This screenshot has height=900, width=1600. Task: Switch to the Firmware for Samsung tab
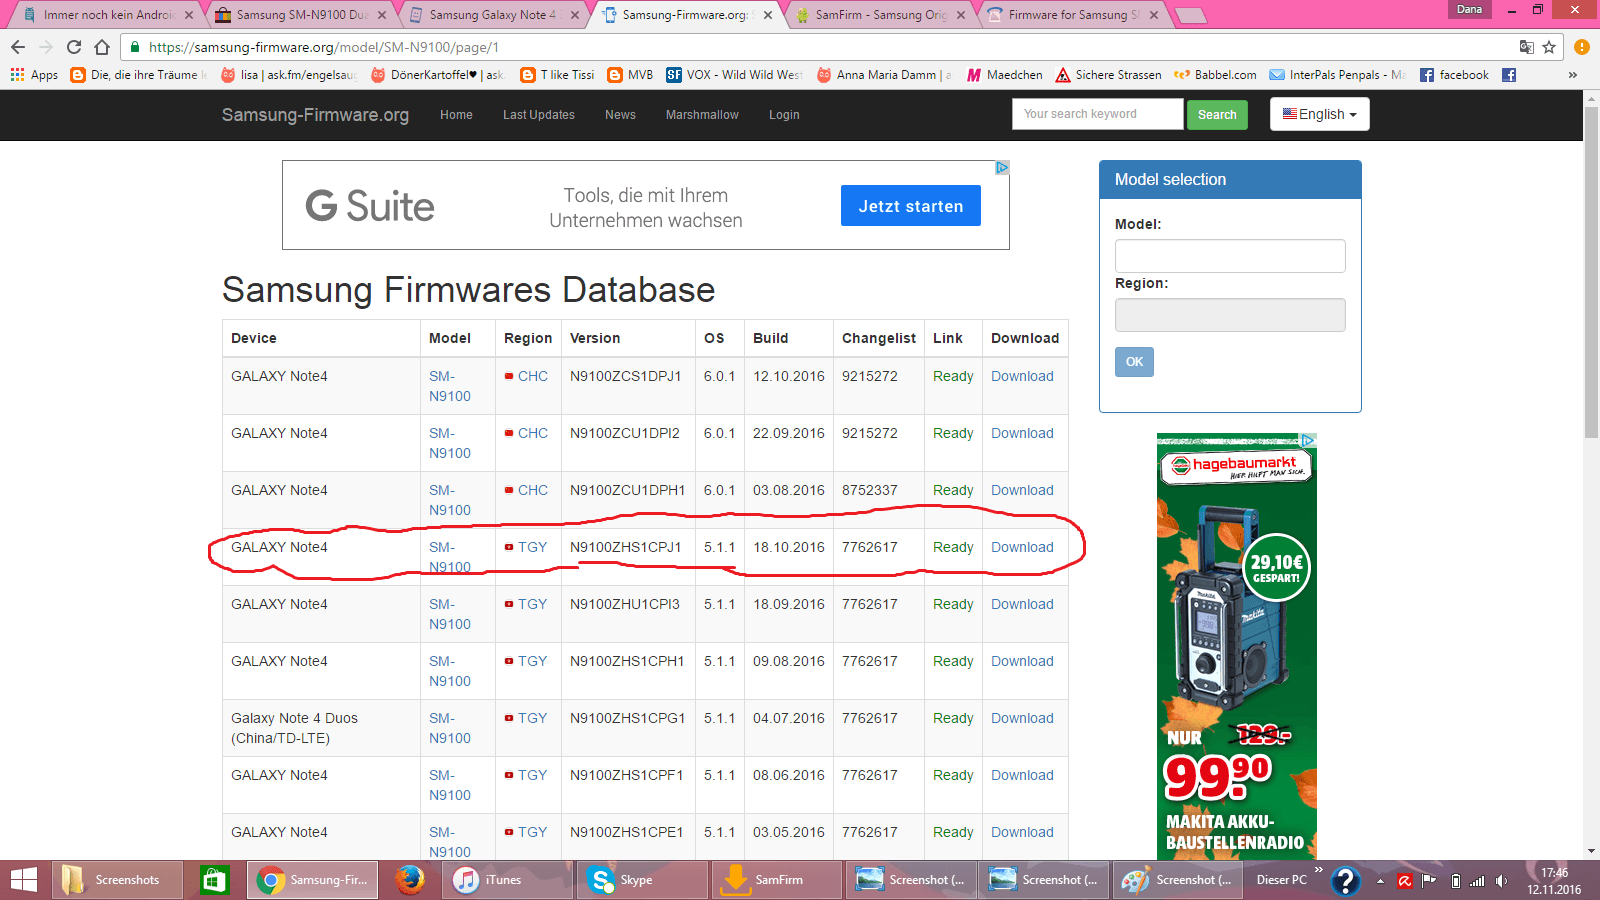[1074, 15]
